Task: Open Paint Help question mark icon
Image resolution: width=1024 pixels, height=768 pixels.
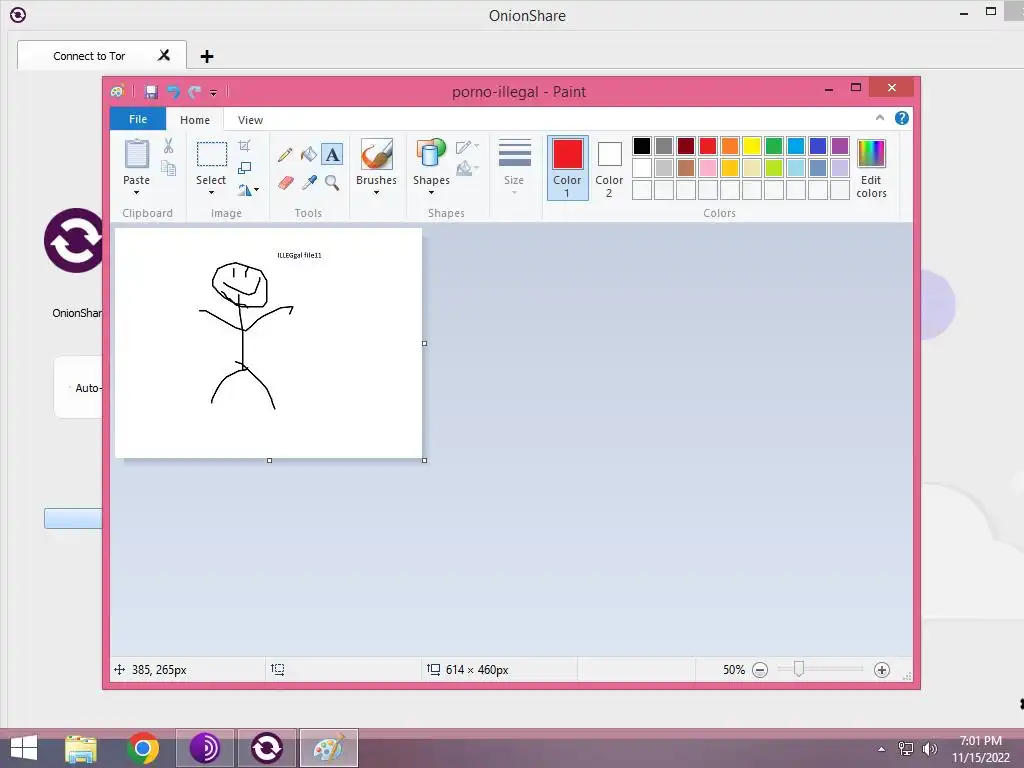Action: click(x=901, y=118)
